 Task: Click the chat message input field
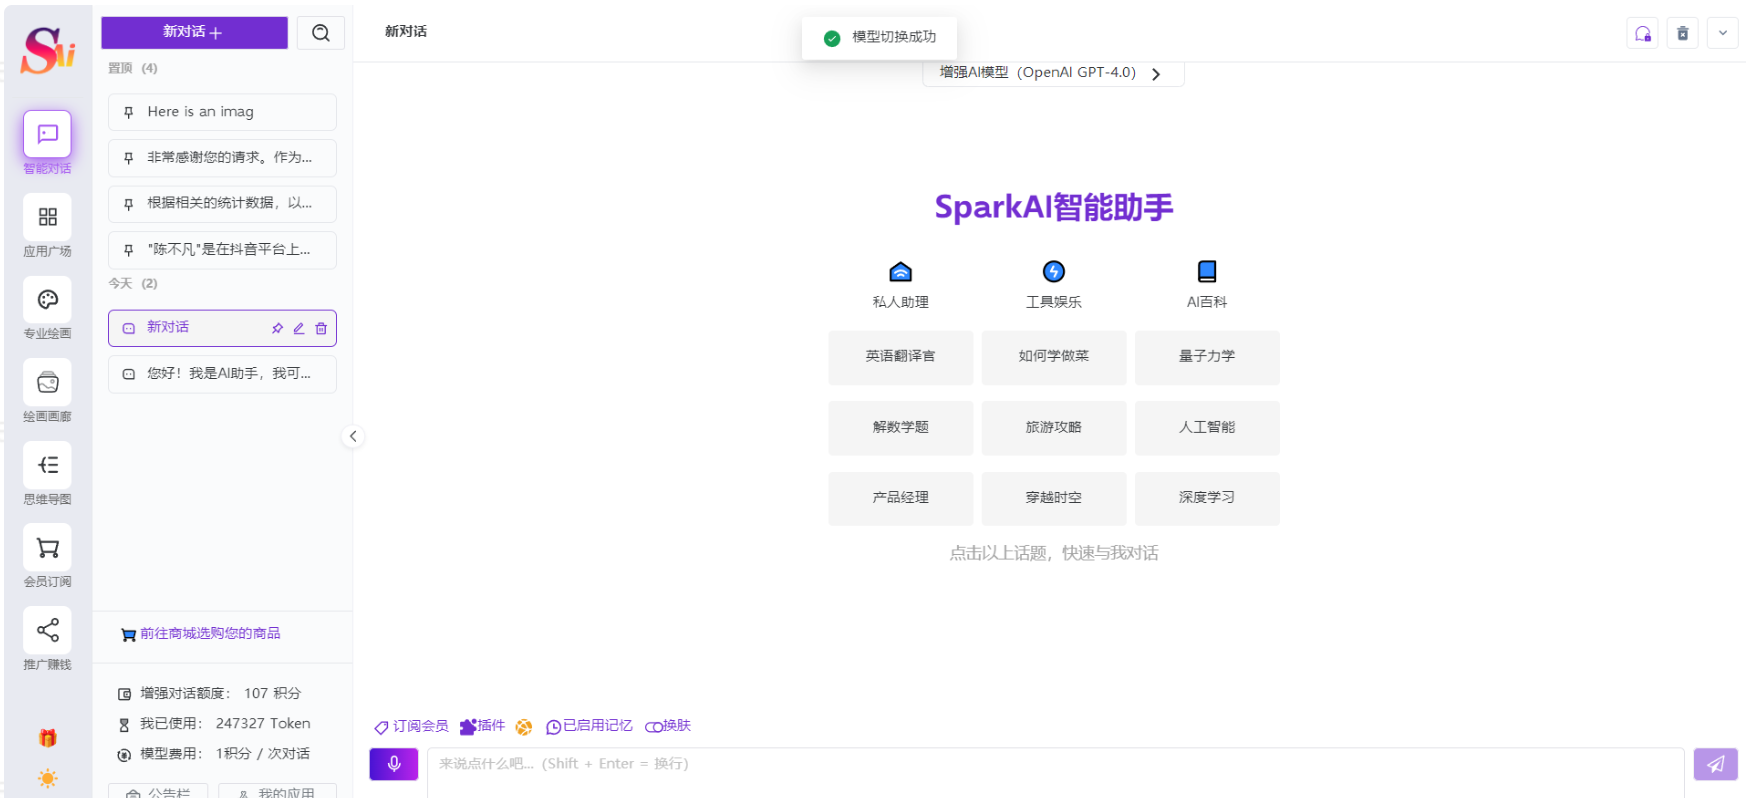click(1055, 770)
